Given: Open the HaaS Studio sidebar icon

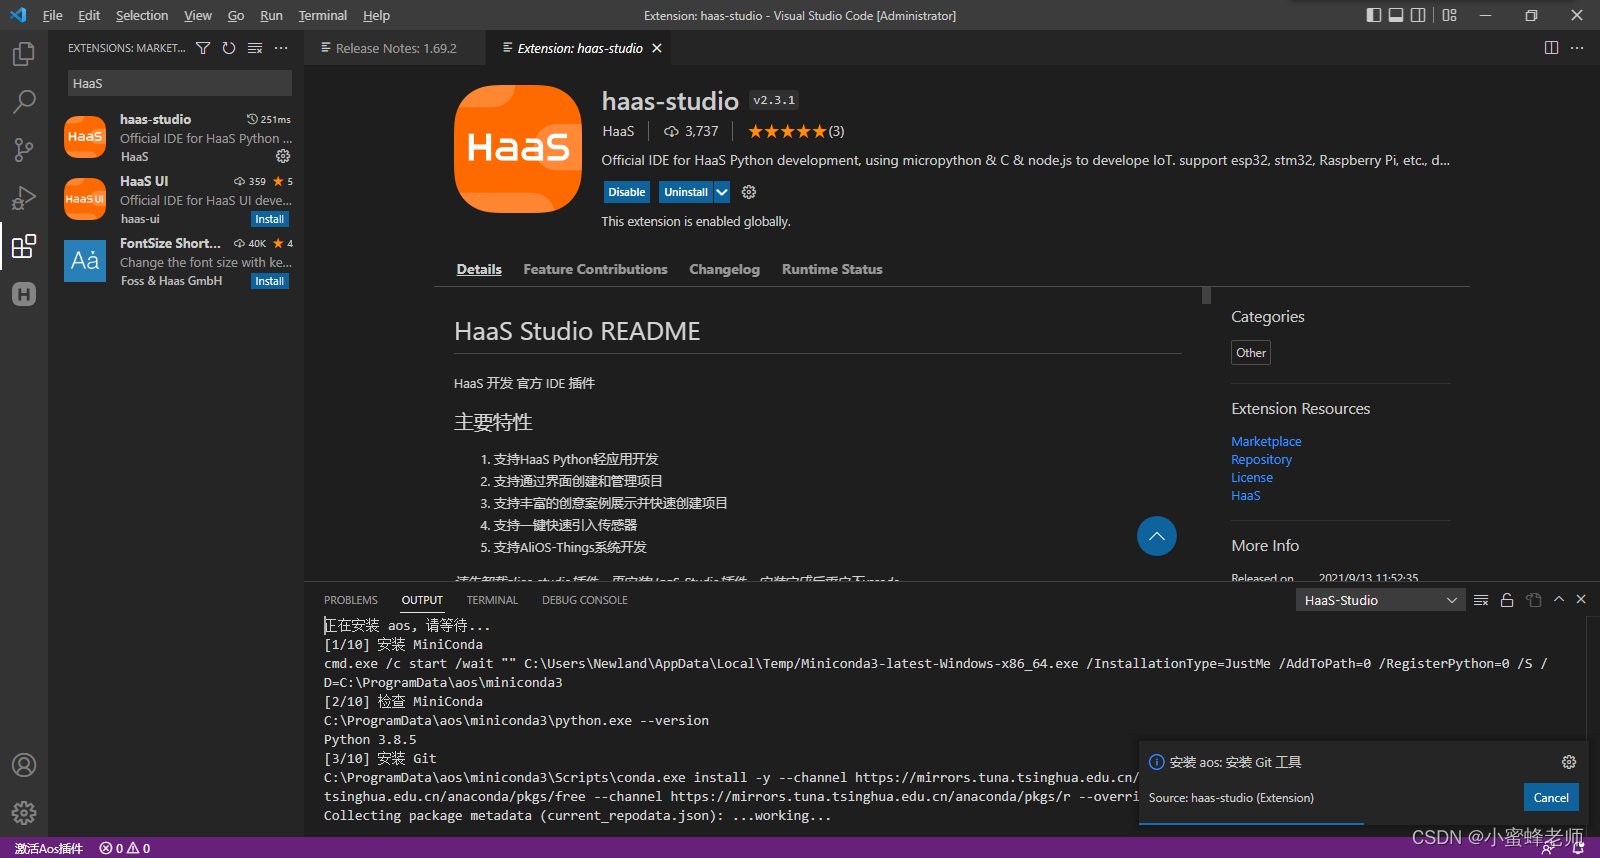Looking at the screenshot, I should [24, 294].
